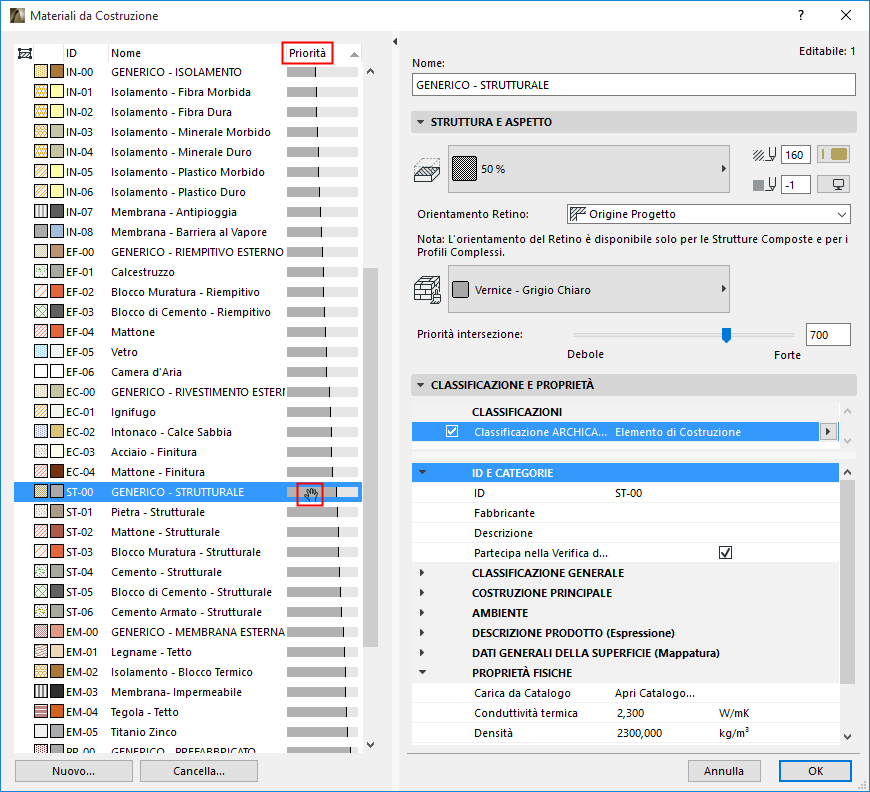Click the foreground pen color swatch
This screenshot has height=792, width=870.
click(x=833, y=154)
